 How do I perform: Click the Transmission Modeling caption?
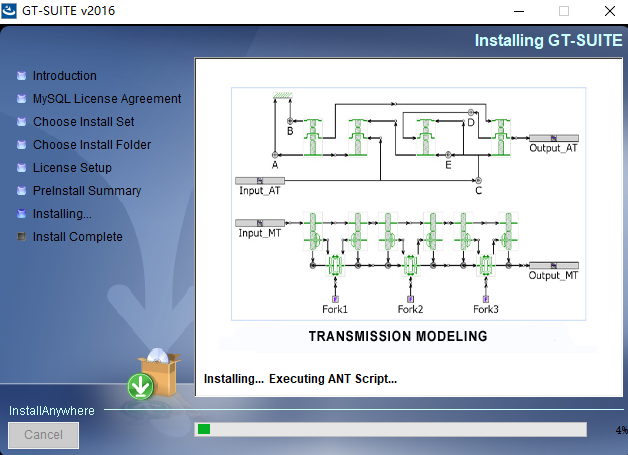point(397,337)
